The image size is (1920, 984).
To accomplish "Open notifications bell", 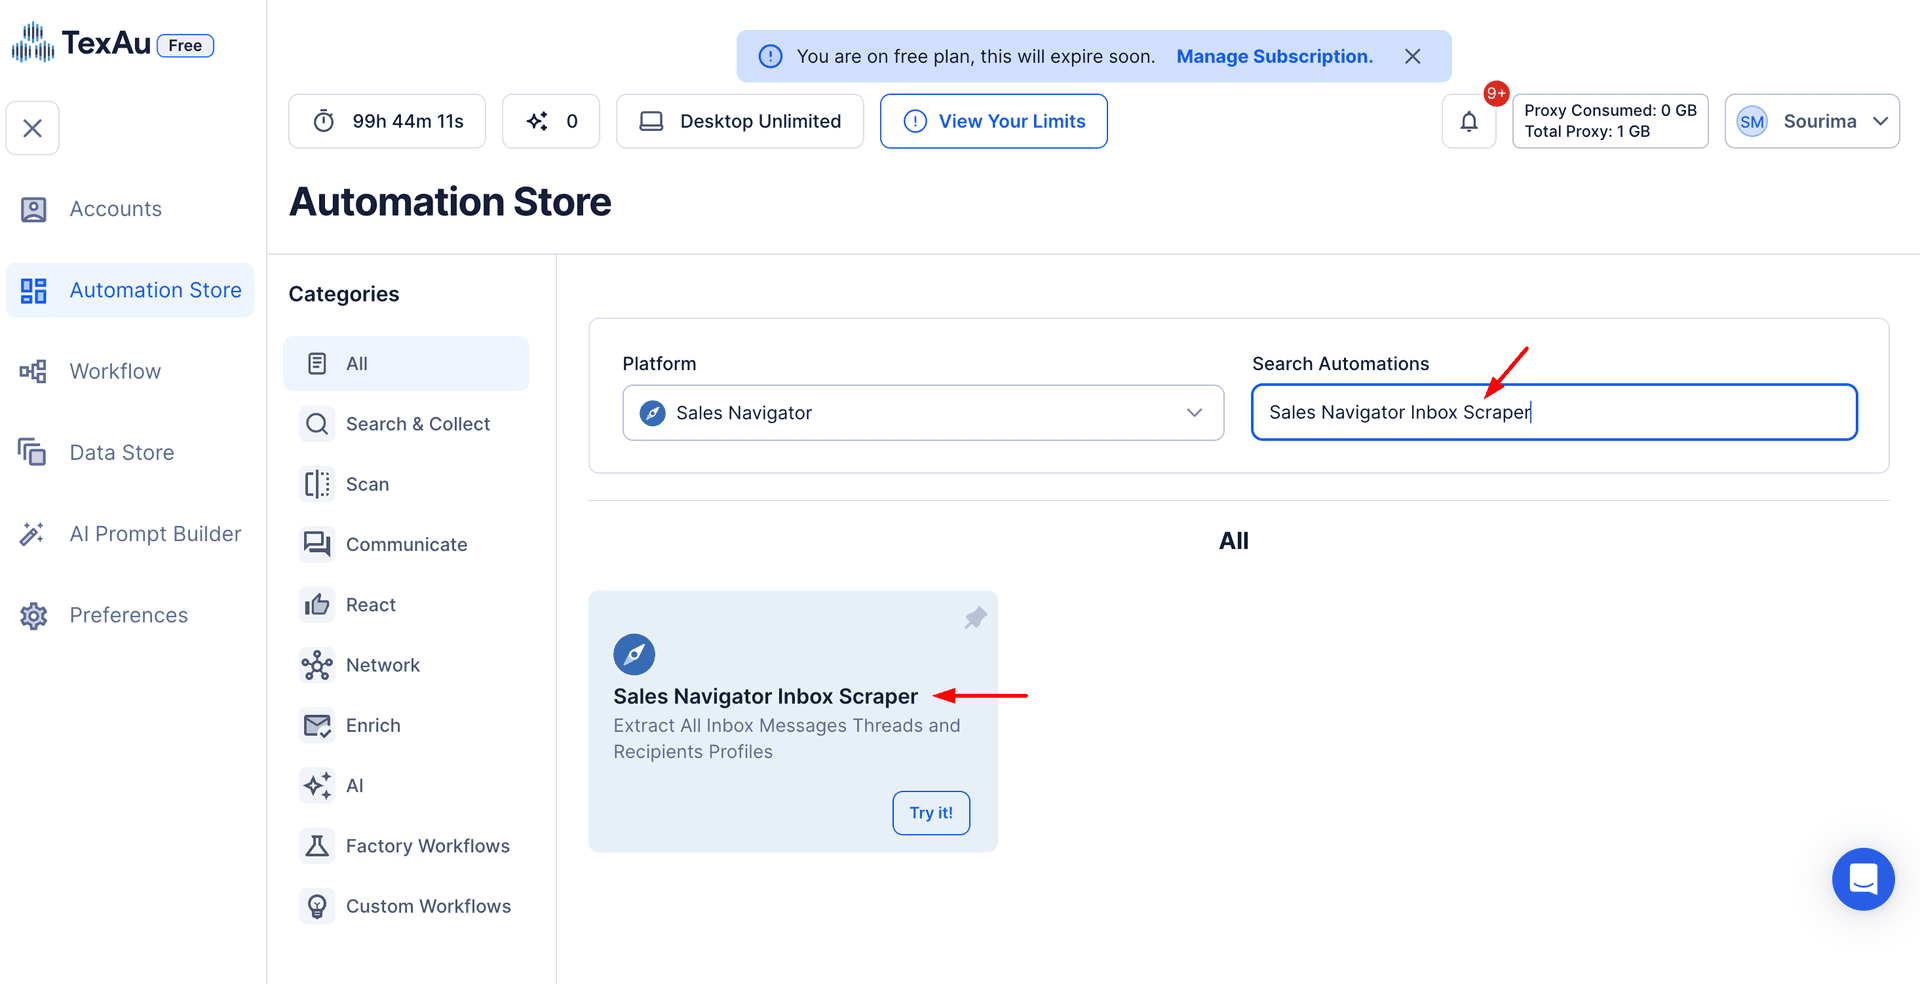I will tap(1468, 121).
